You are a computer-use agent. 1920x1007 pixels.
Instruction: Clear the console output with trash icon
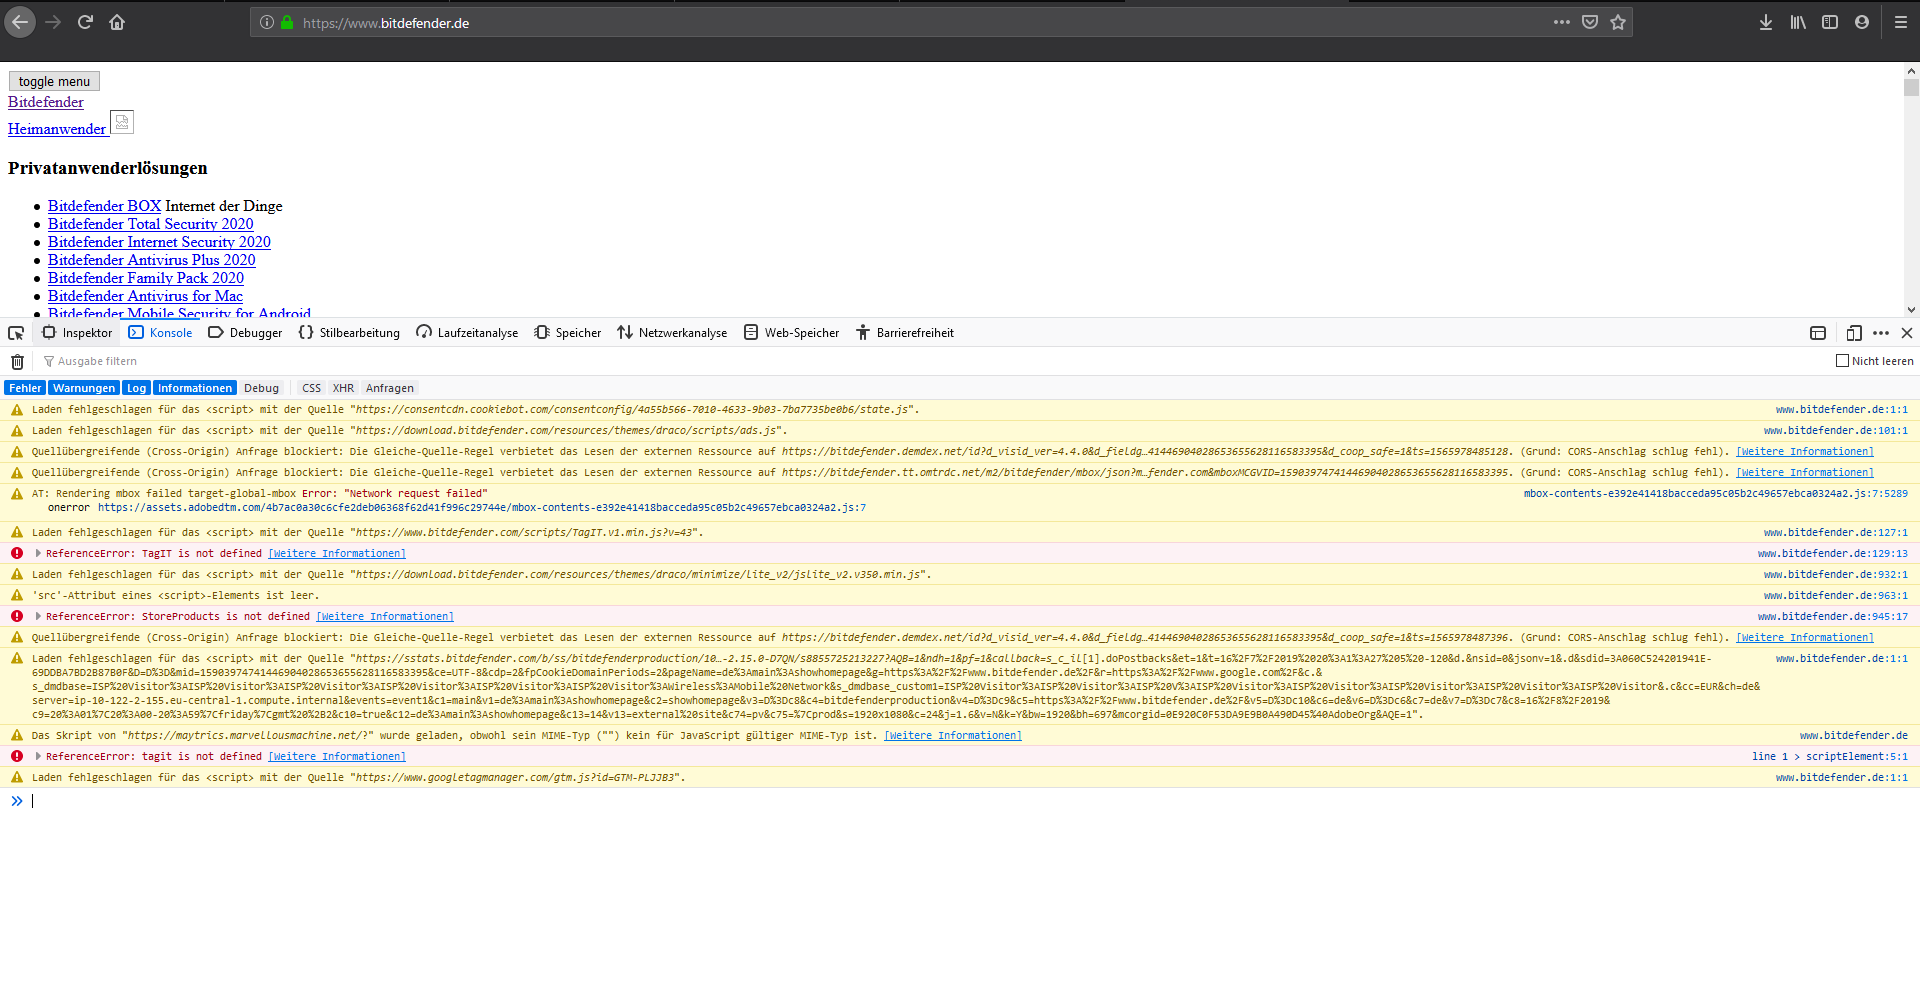pos(17,362)
